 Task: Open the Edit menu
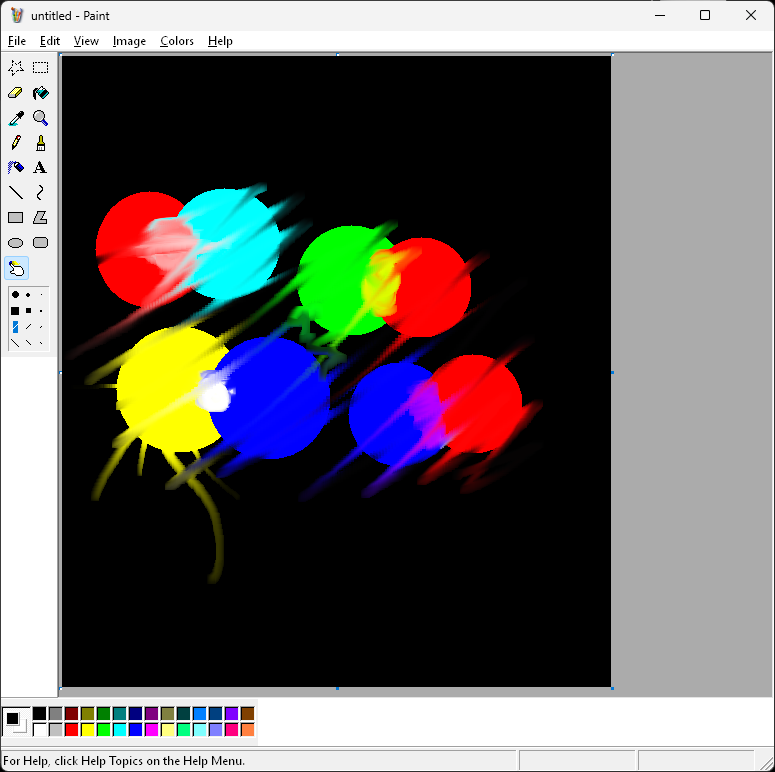(x=50, y=41)
